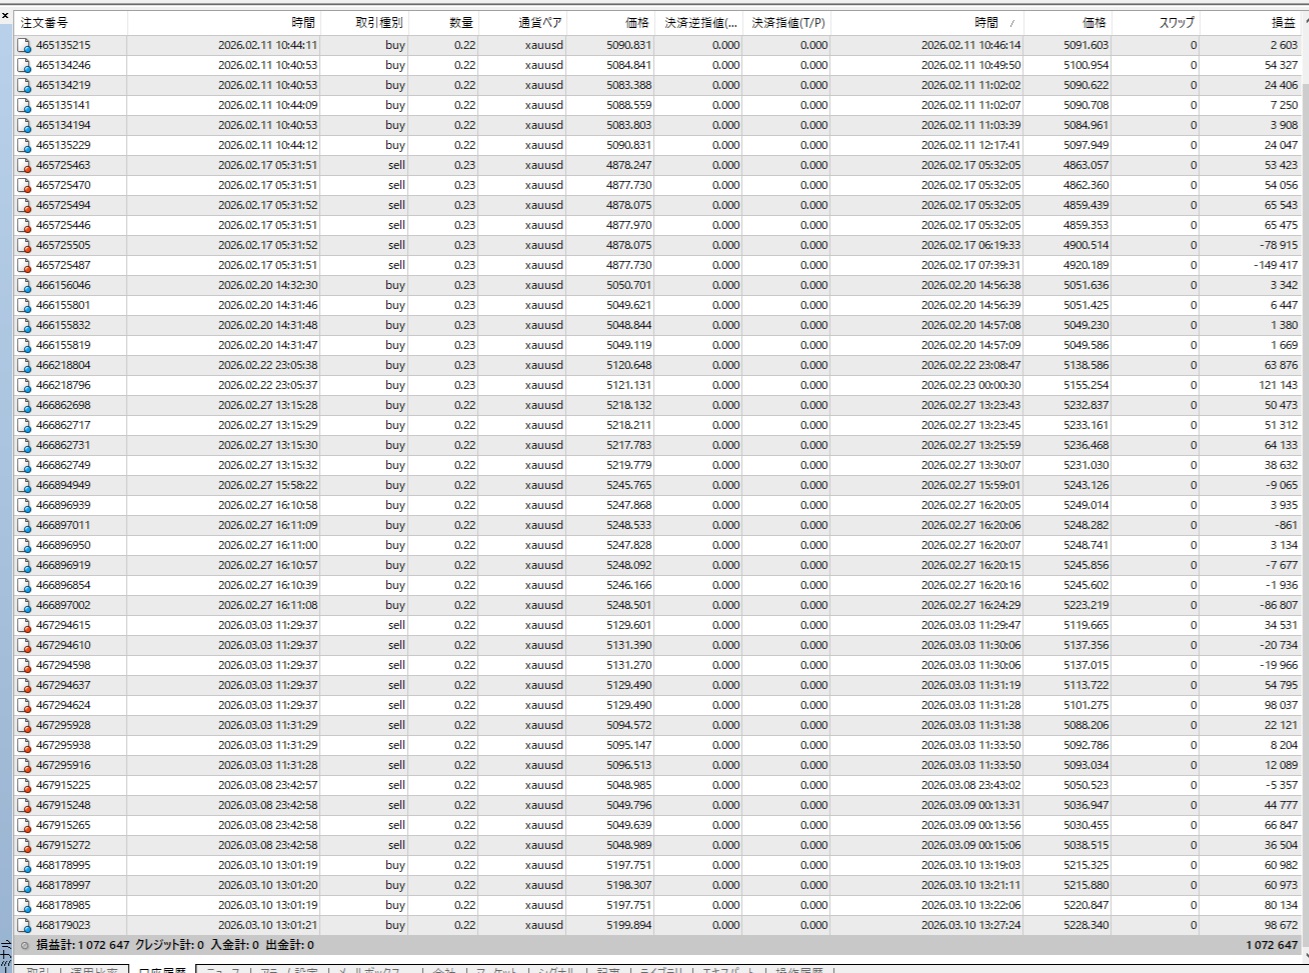Close the terminal panel with X
Viewport: 1309px width, 973px height.
point(6,16)
